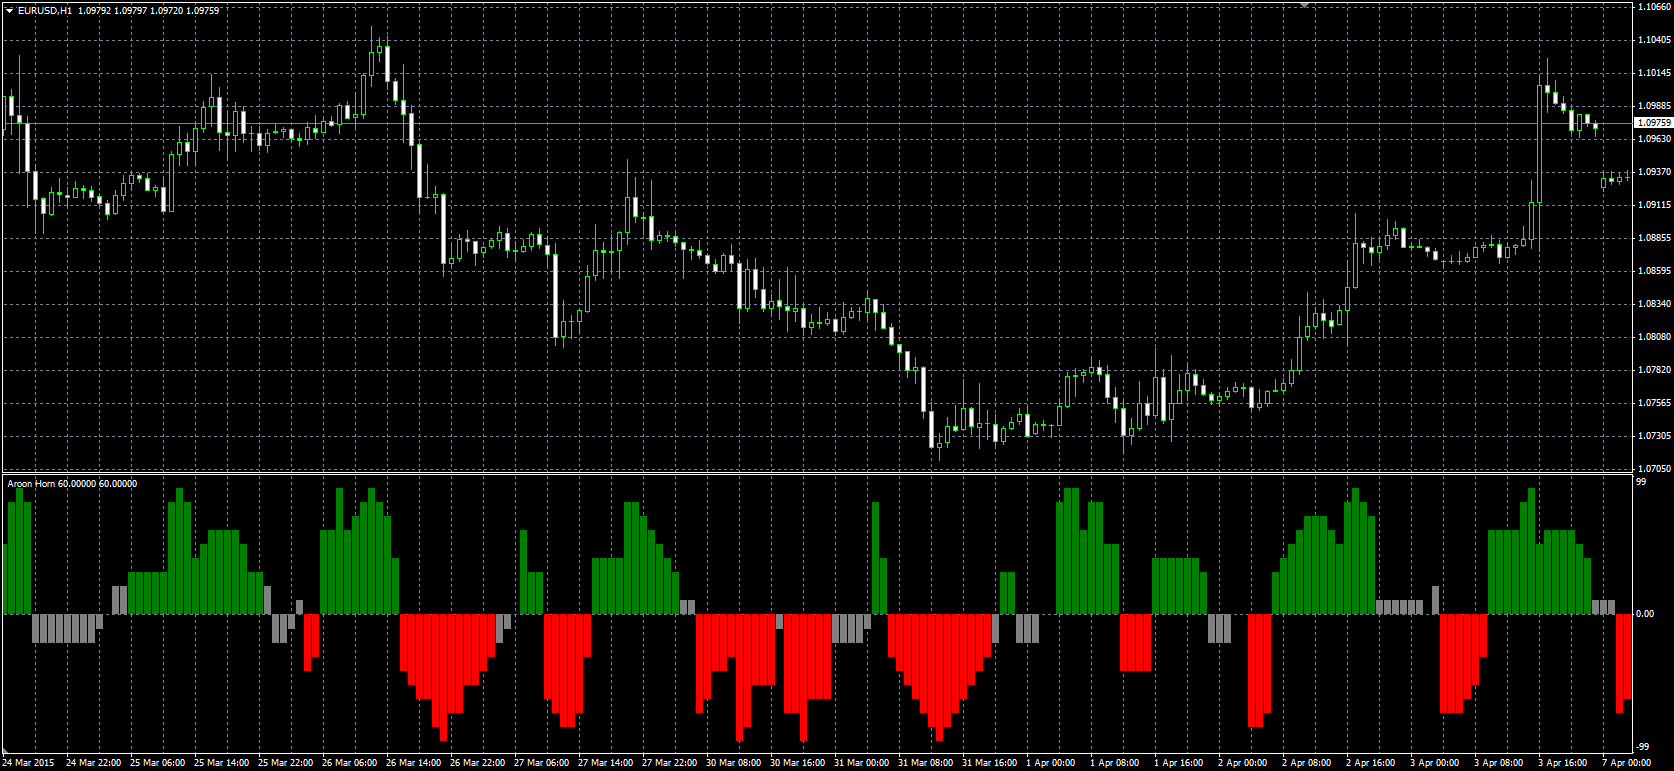This screenshot has height=771, width=1674.
Task: Click the 30 Mar 08:00 time label
Action: [x=734, y=763]
